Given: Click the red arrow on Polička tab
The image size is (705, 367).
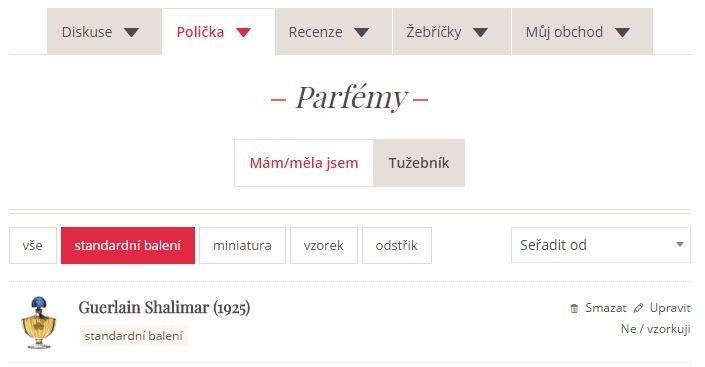Looking at the screenshot, I should tap(243, 32).
